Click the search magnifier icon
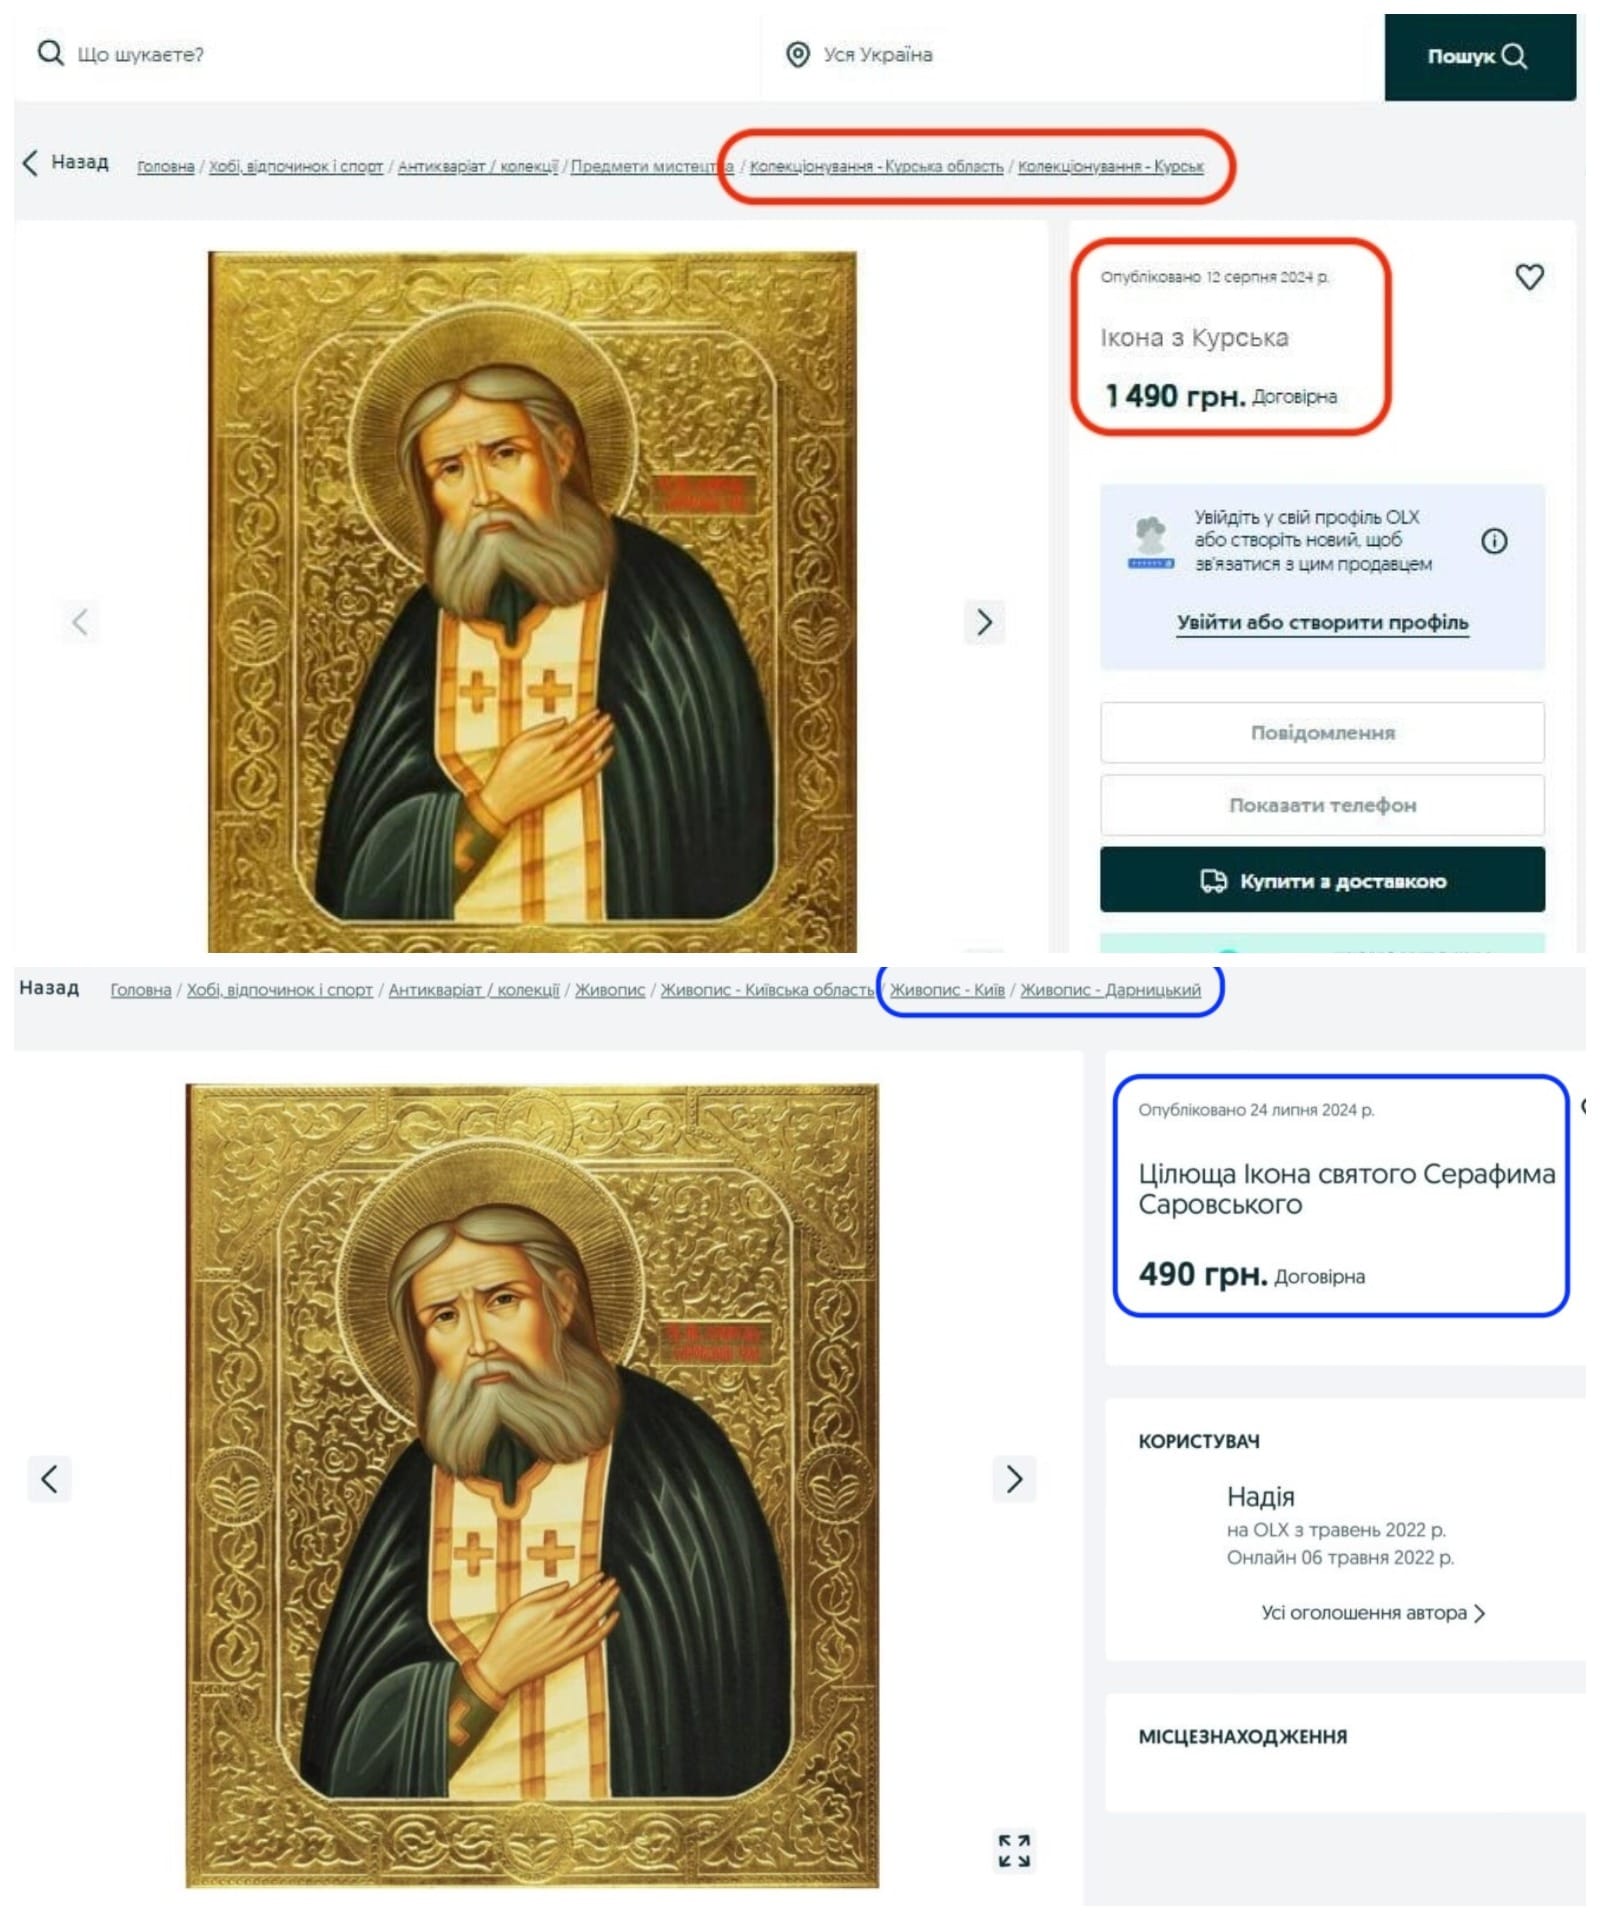Screen dimensions: 1600x1920 (x=50, y=53)
